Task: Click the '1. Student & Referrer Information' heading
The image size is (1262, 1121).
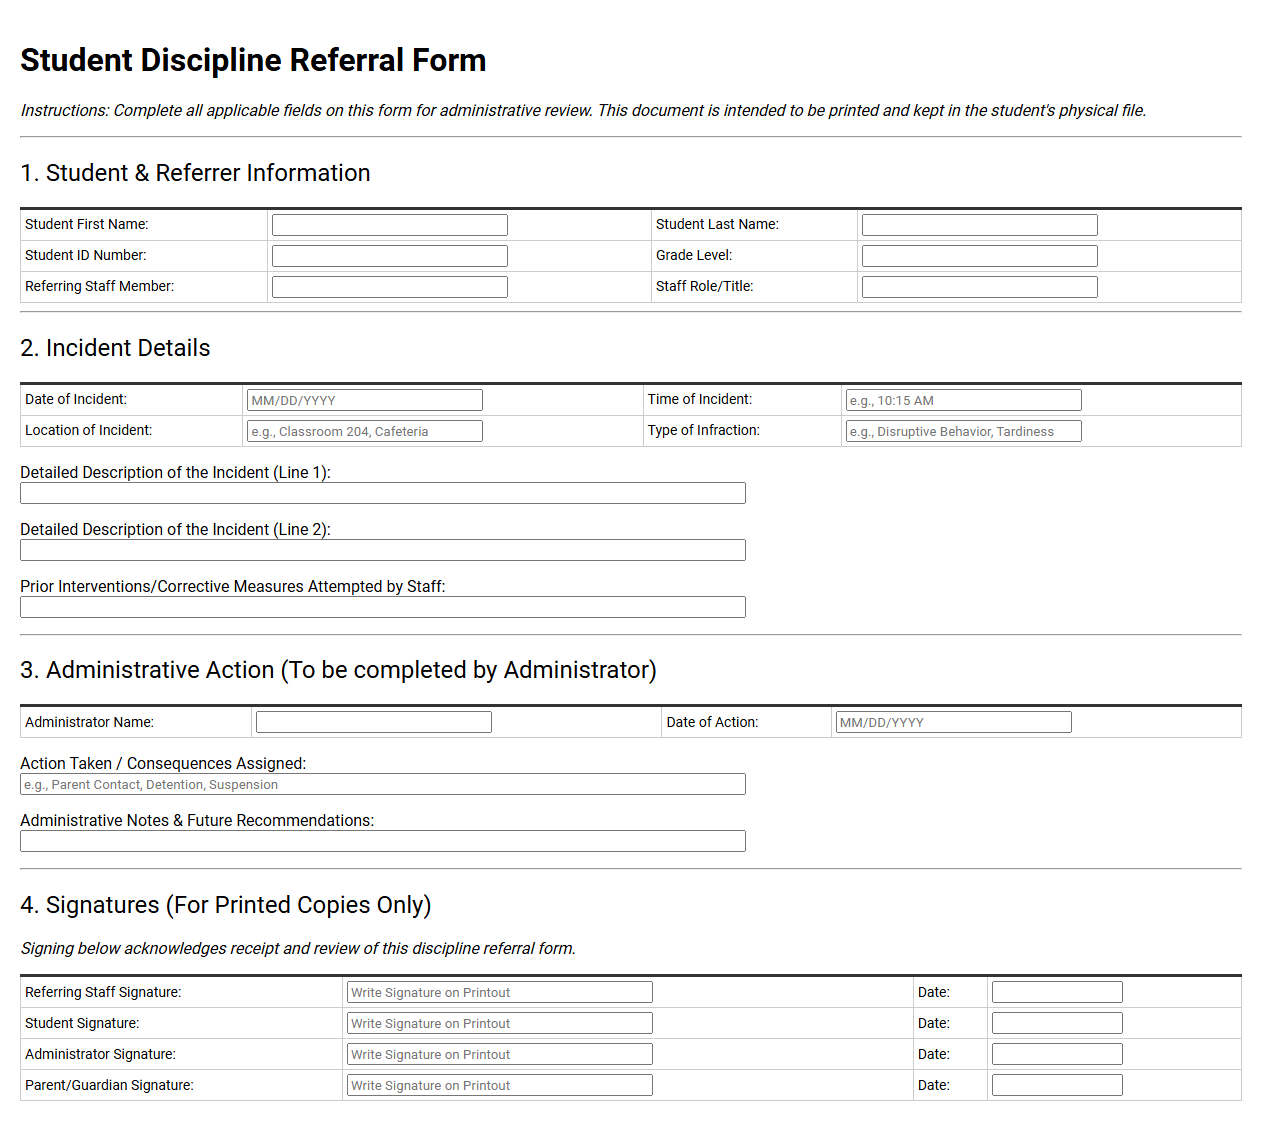Action: click(x=195, y=173)
